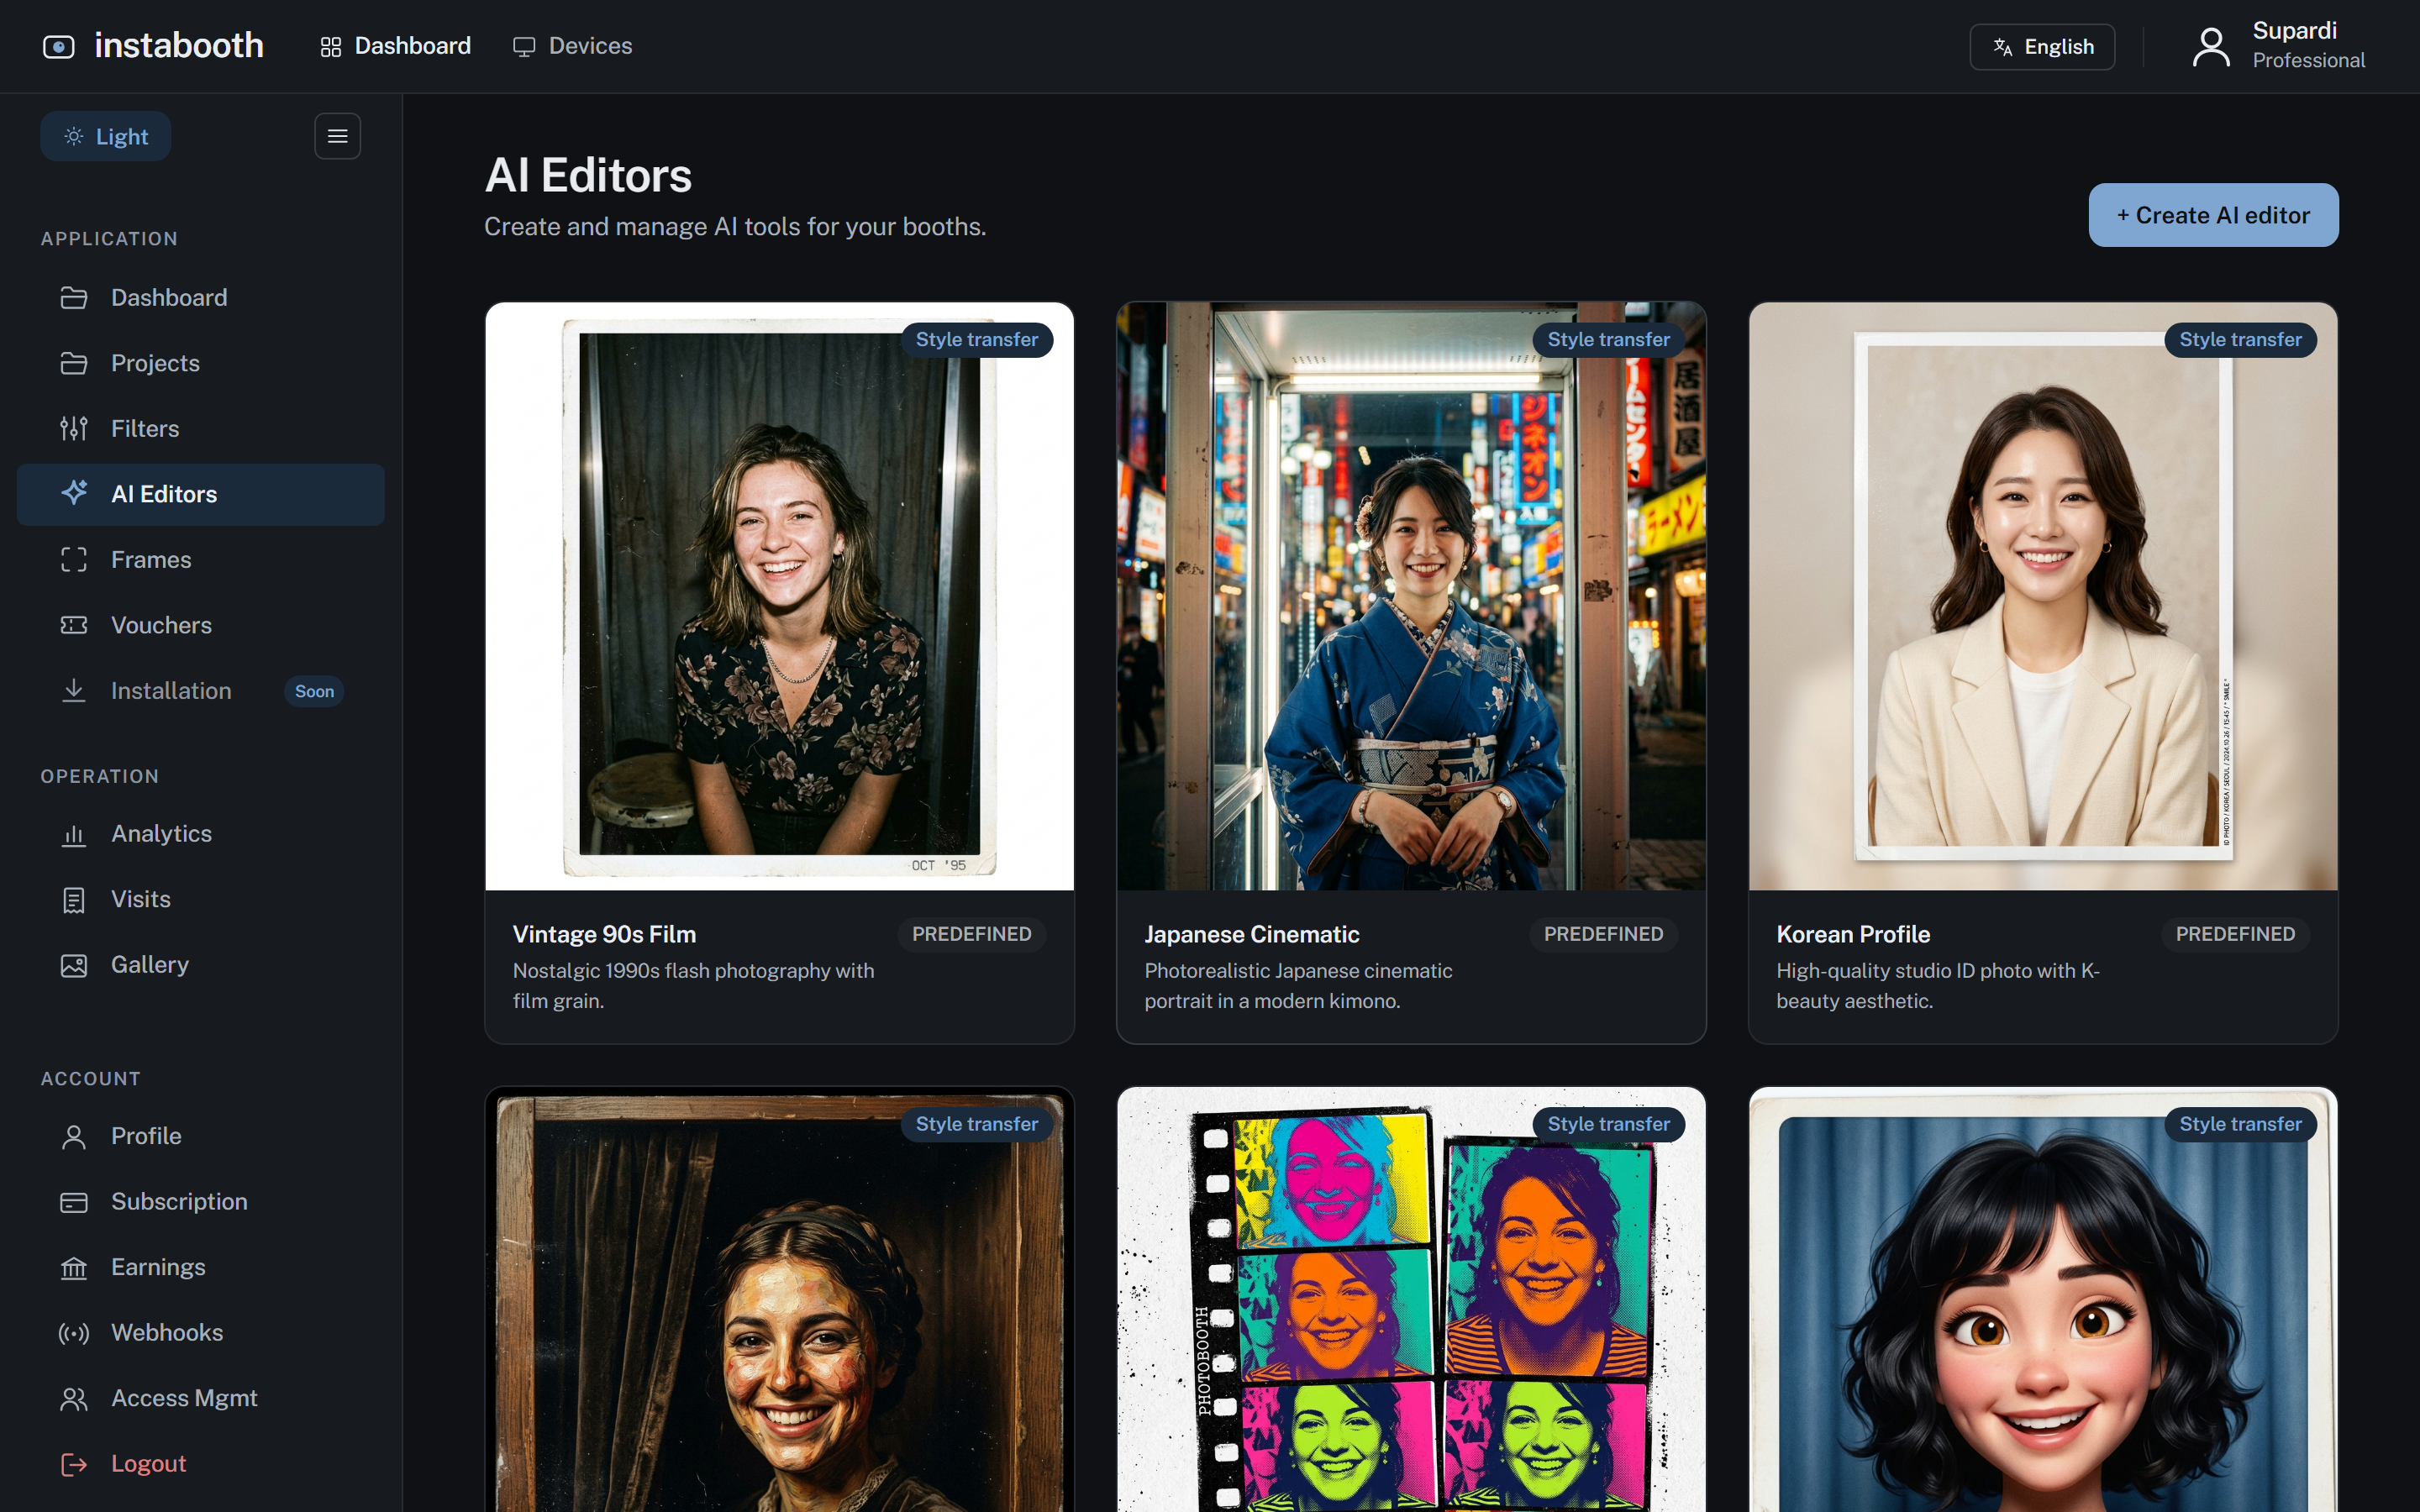Click the Filters sliders icon

click(74, 428)
